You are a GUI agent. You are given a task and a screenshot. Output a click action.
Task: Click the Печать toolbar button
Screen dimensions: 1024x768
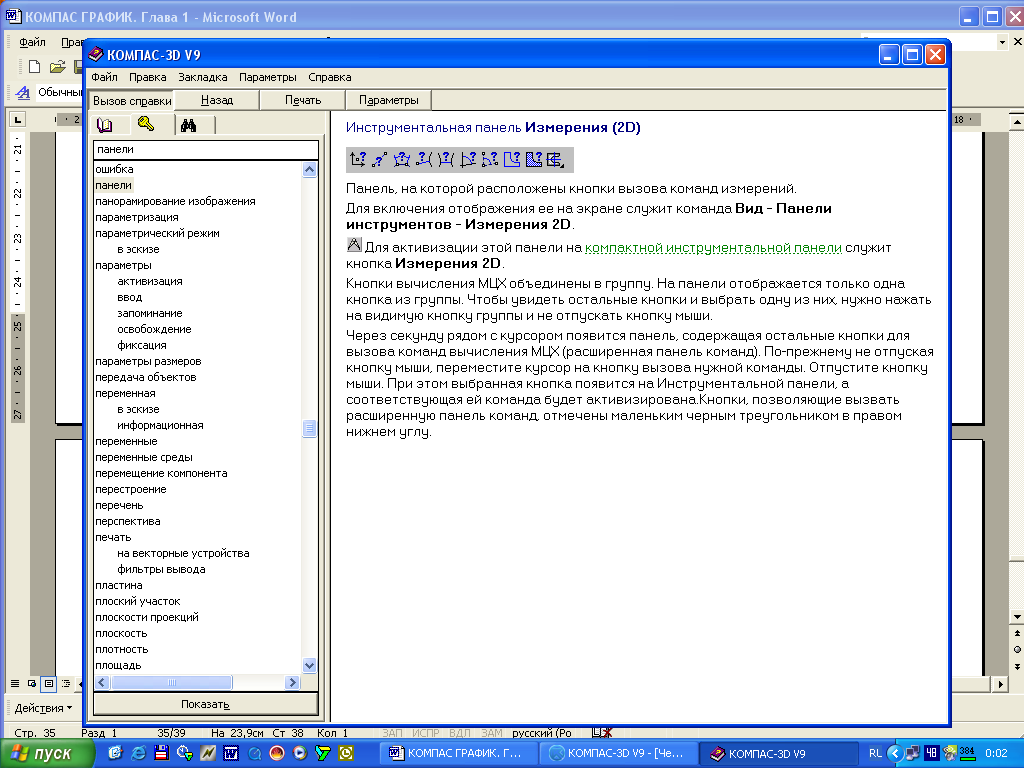(x=303, y=100)
